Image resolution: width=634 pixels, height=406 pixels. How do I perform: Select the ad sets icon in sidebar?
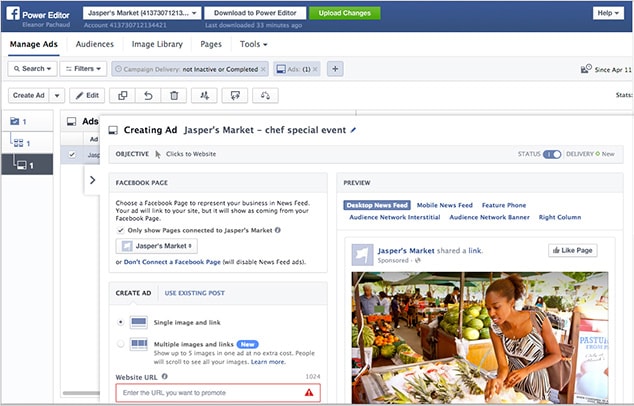(19, 143)
